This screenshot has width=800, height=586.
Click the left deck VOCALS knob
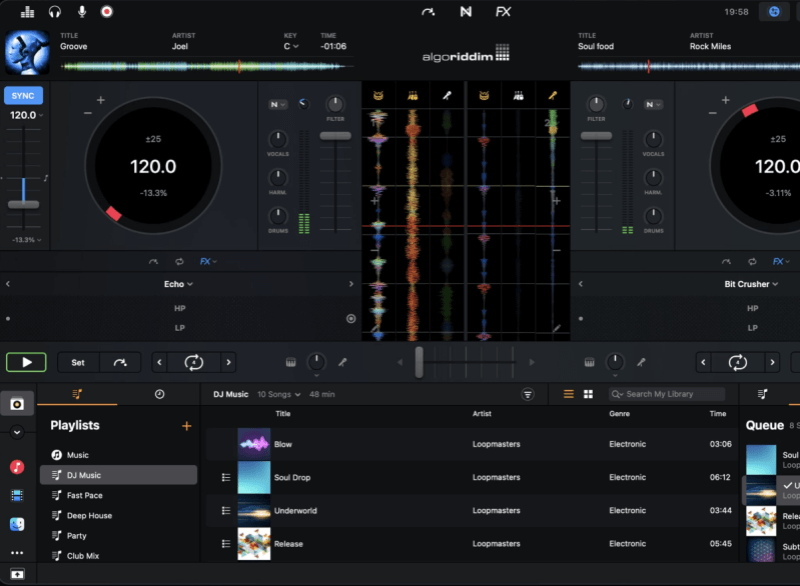278,139
